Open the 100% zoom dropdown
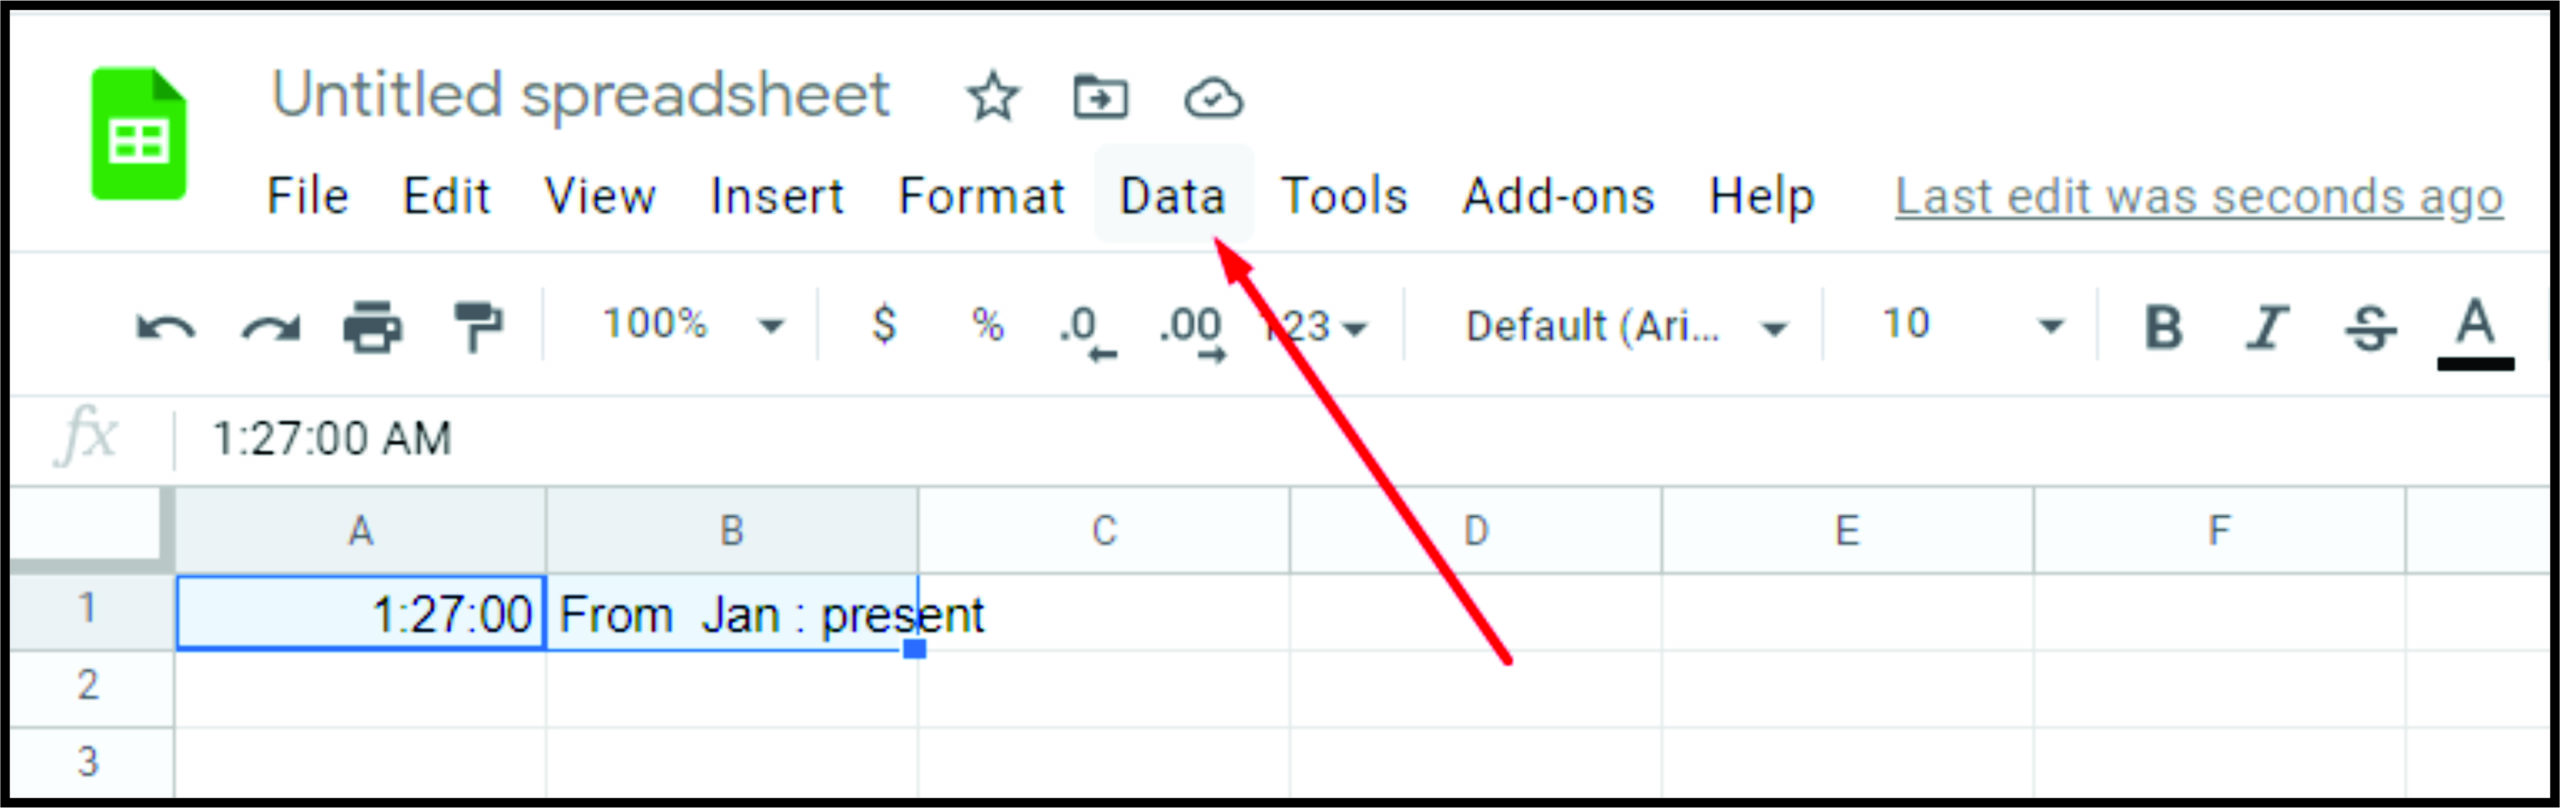Screen dimensions: 2560x808 (x=692, y=325)
